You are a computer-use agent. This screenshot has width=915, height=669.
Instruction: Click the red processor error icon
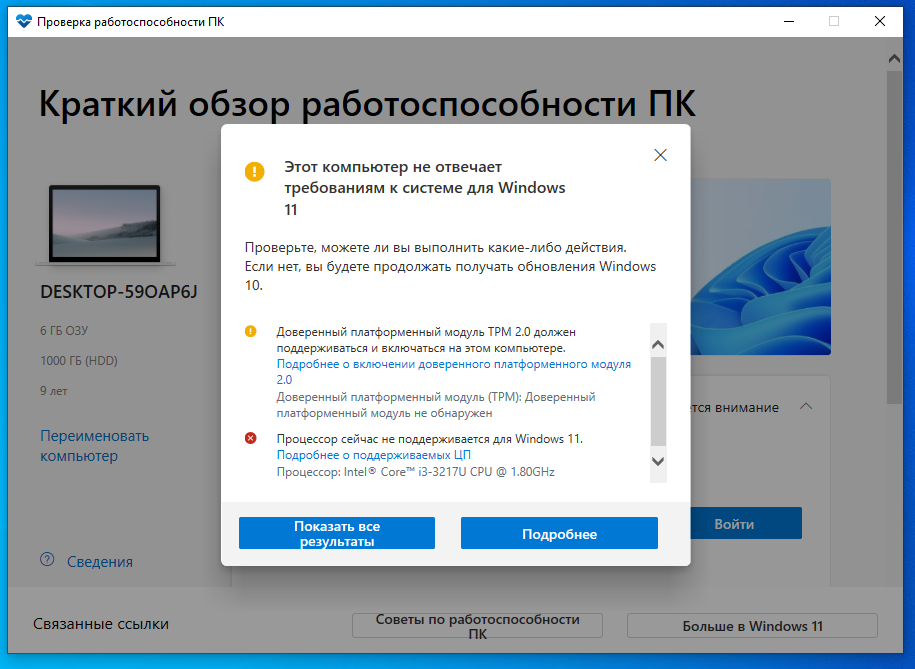250,438
